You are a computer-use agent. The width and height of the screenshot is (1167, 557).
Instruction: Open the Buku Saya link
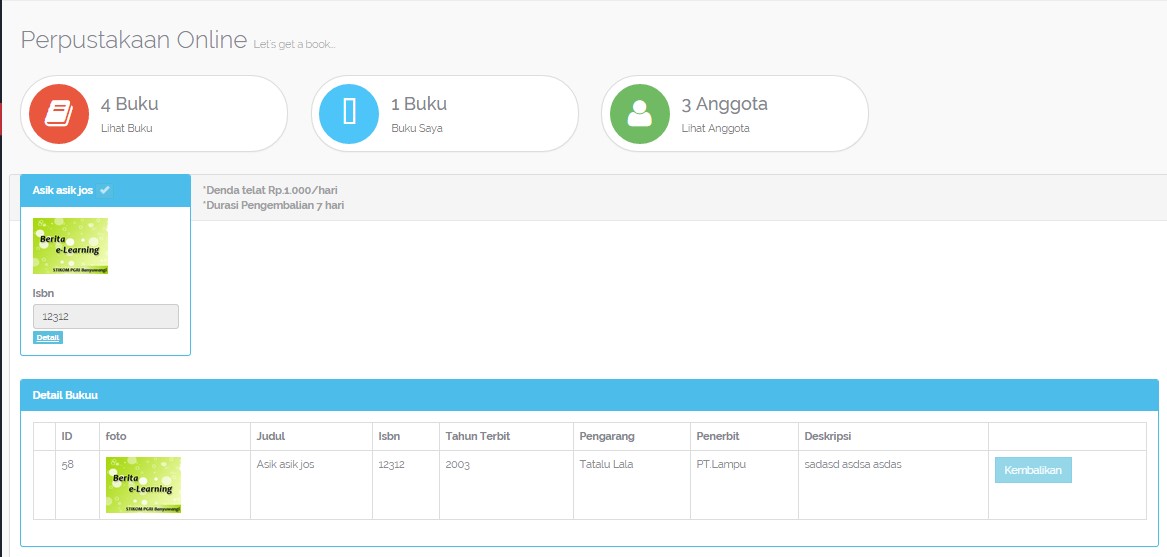[417, 128]
